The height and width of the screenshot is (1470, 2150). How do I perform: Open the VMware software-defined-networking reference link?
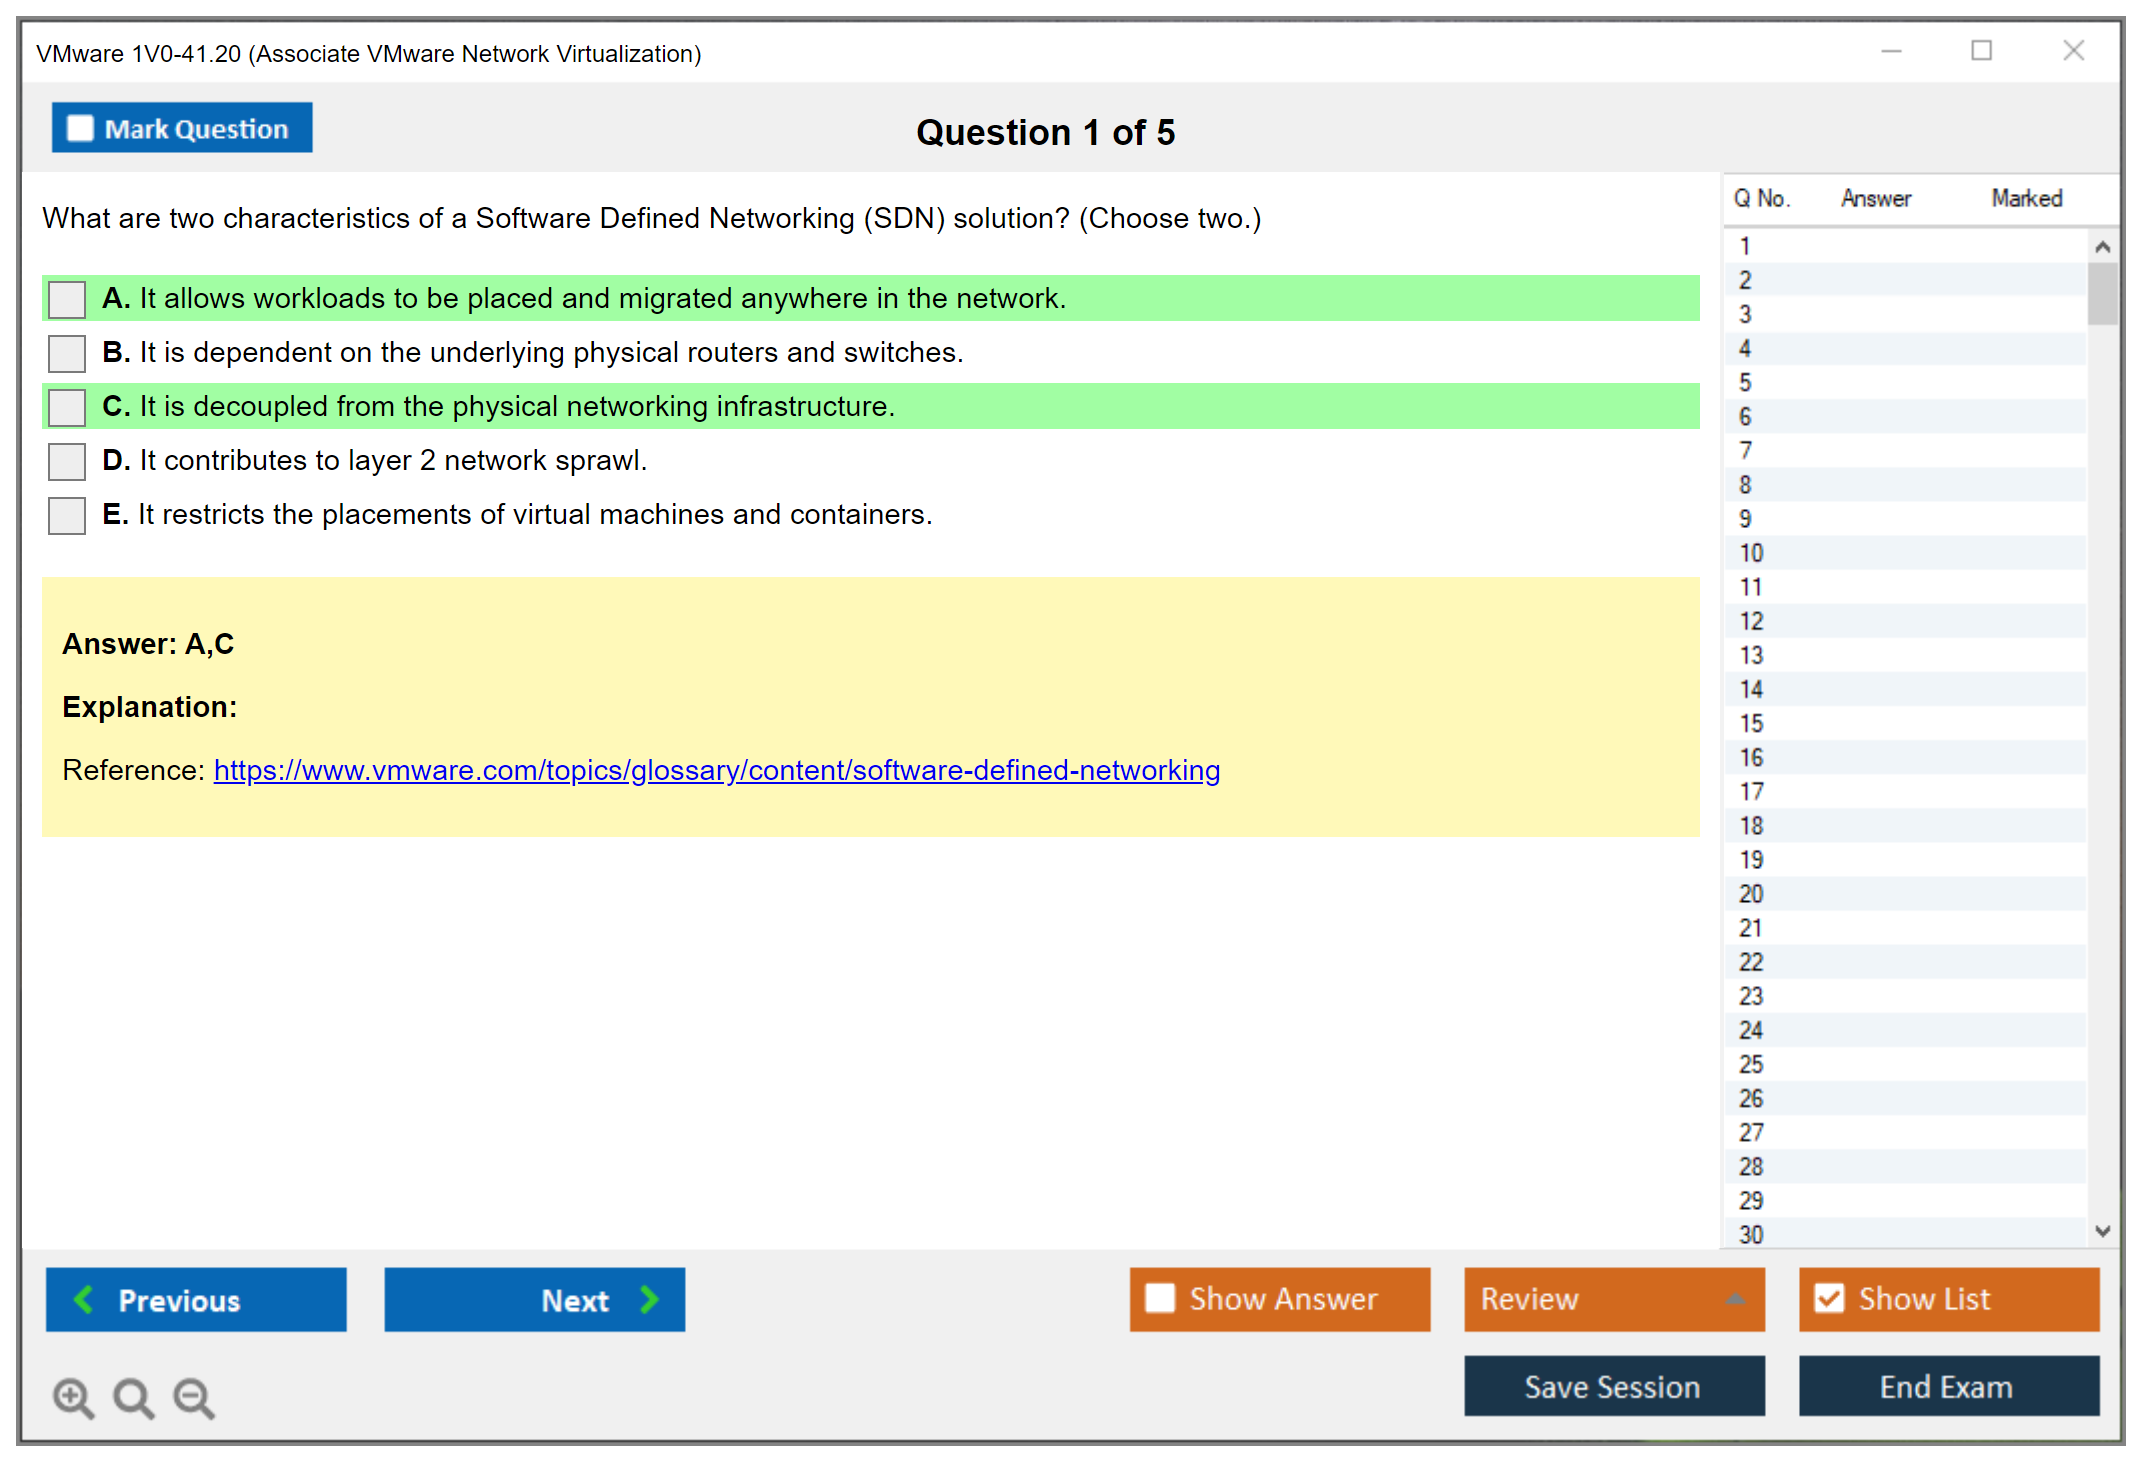tap(716, 770)
